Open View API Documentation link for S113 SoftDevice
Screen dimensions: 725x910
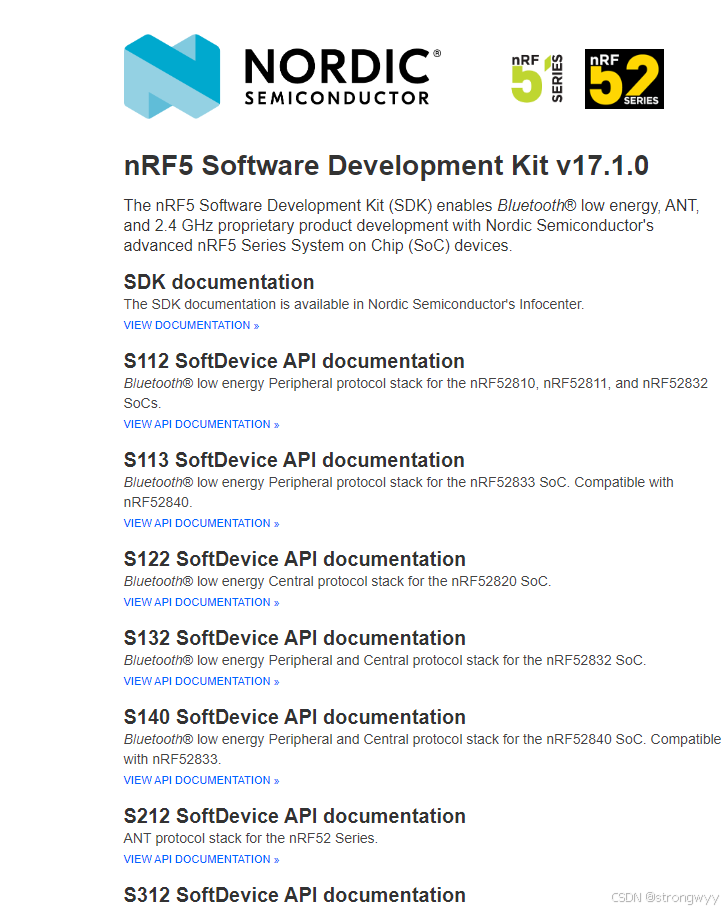tap(201, 523)
